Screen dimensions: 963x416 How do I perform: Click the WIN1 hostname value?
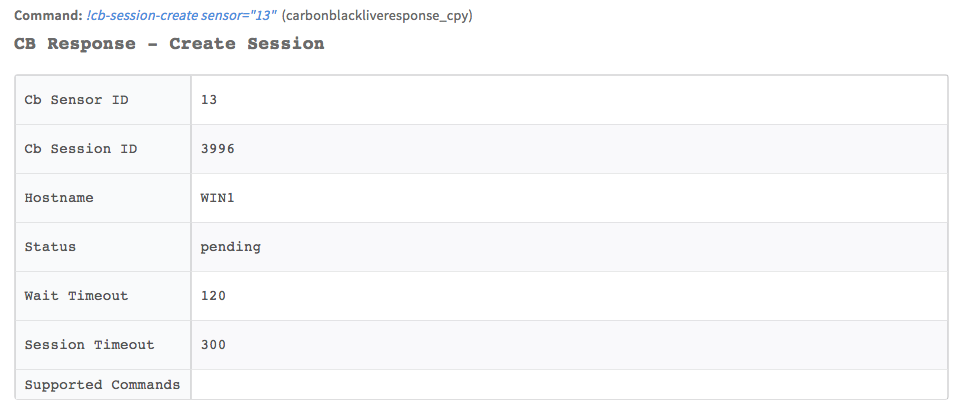coord(217,198)
